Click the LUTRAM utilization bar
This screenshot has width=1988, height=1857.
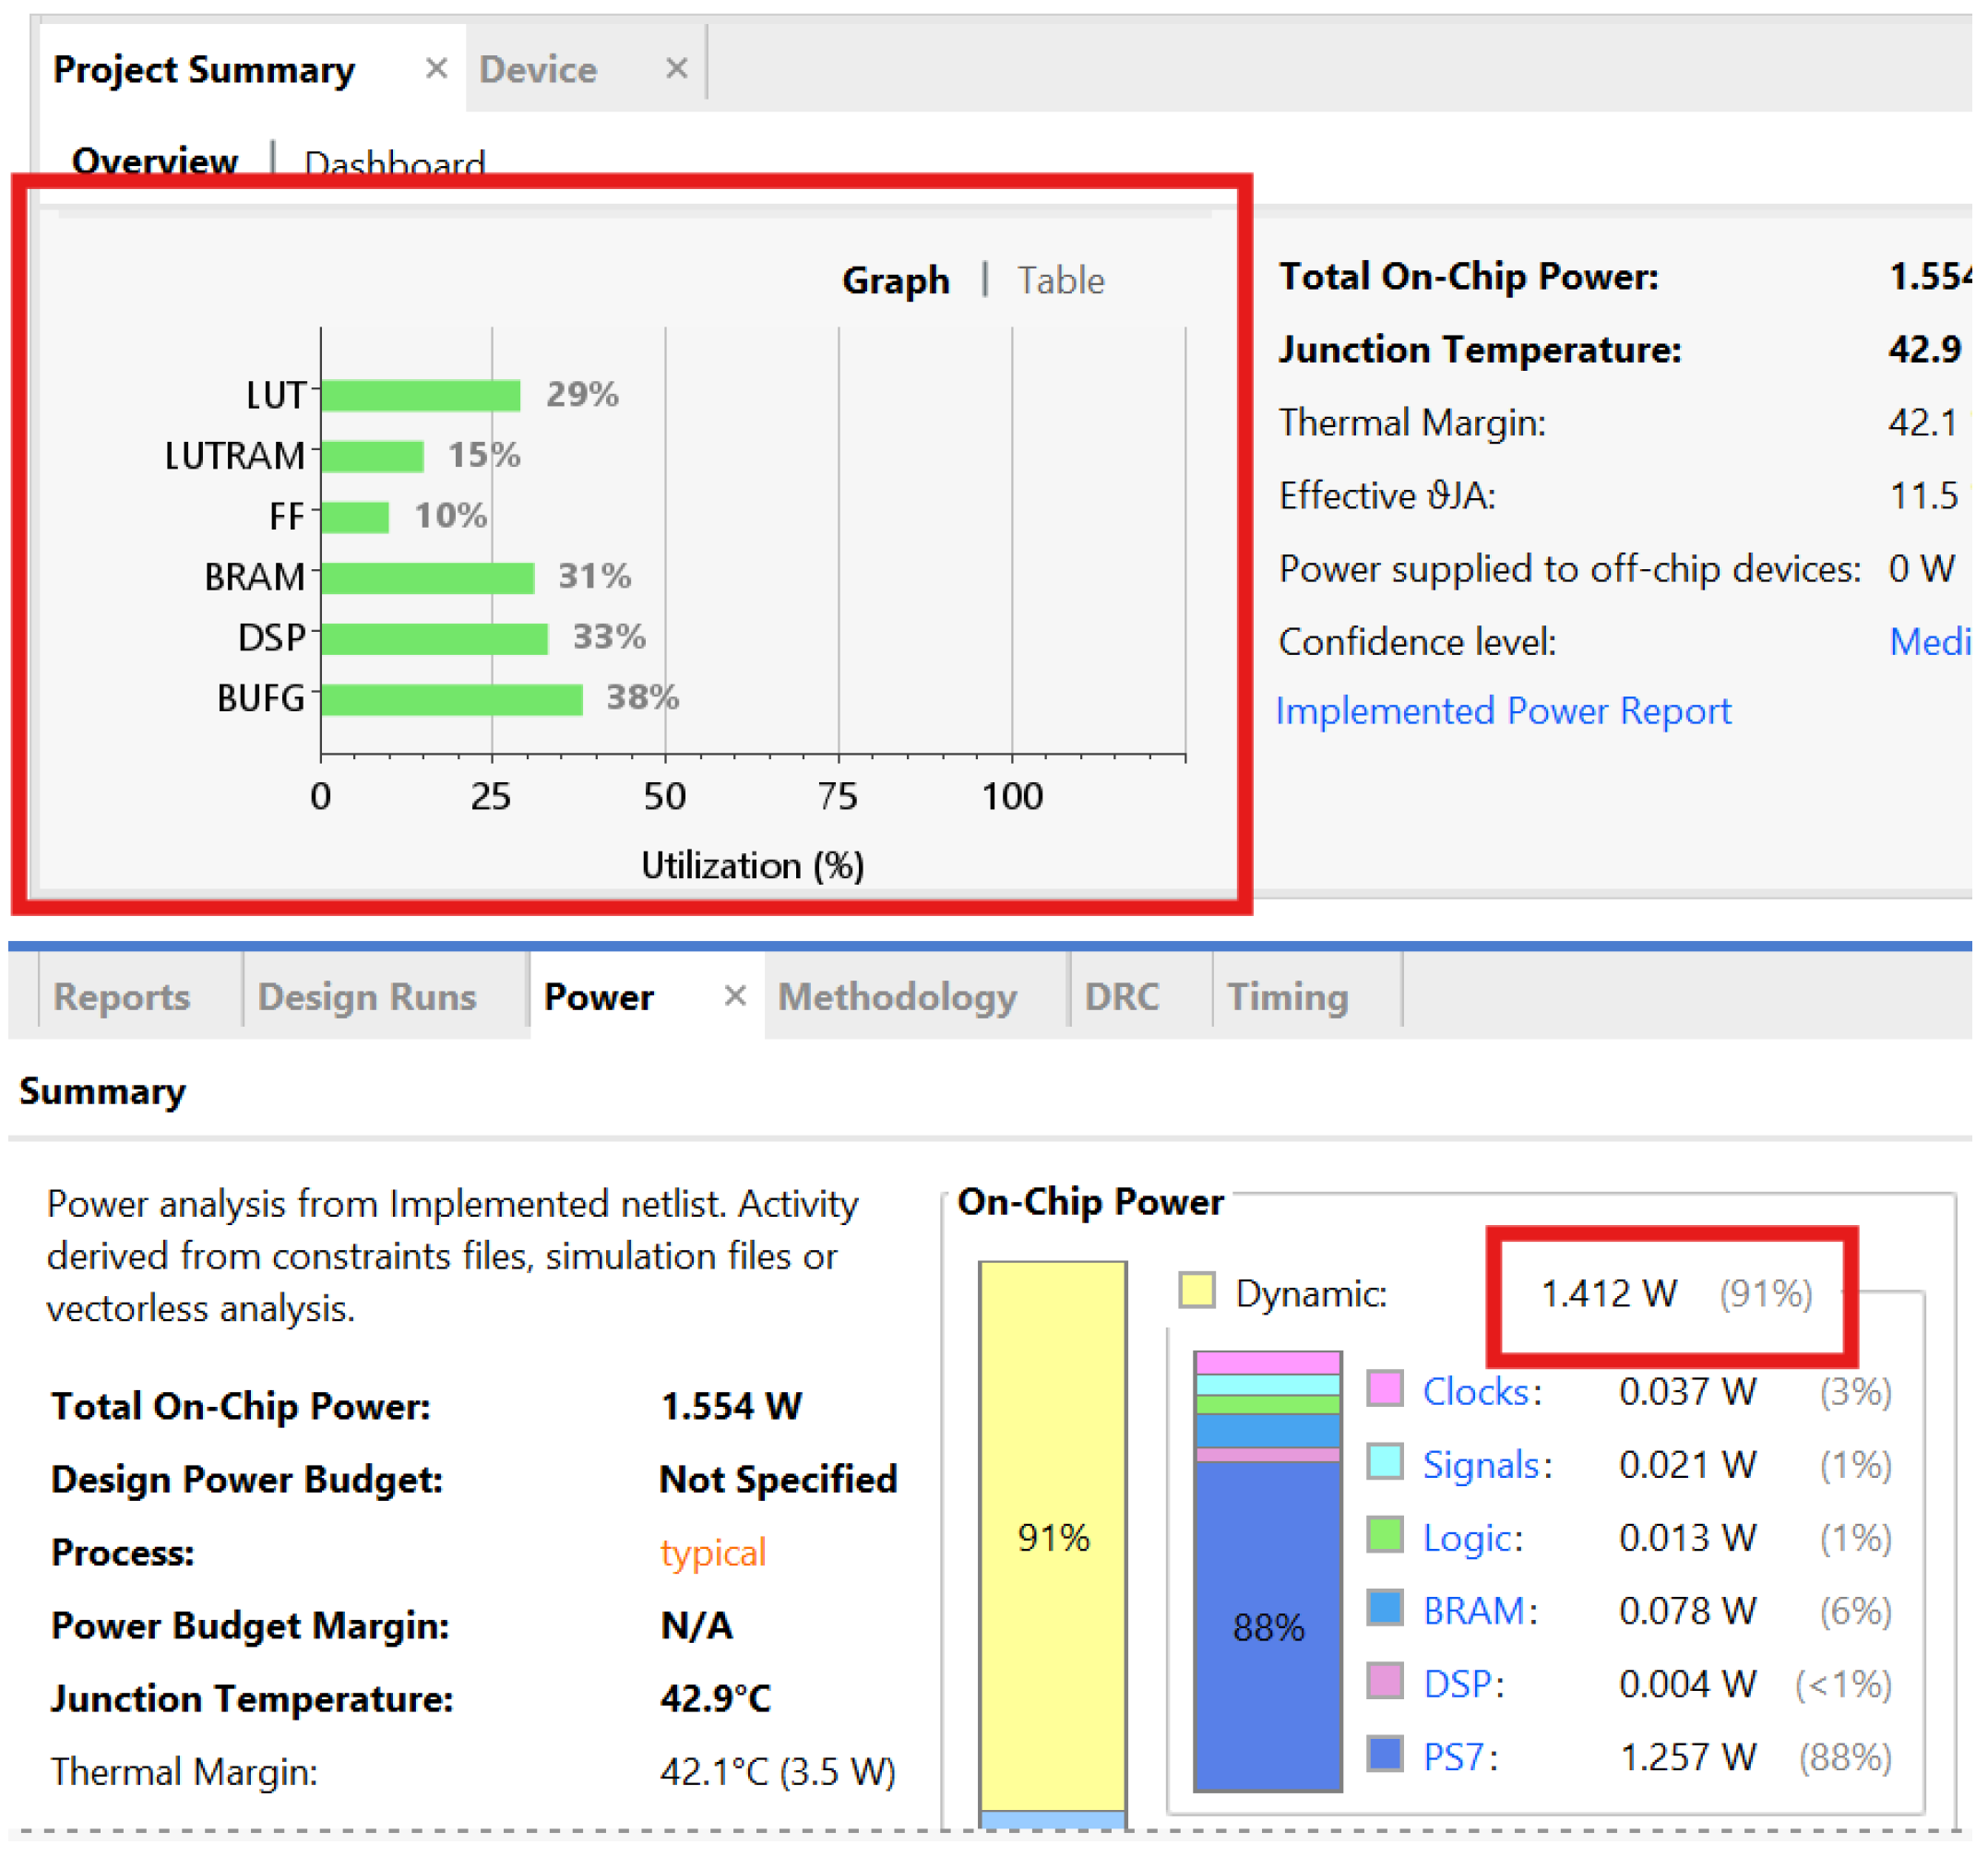[373, 457]
